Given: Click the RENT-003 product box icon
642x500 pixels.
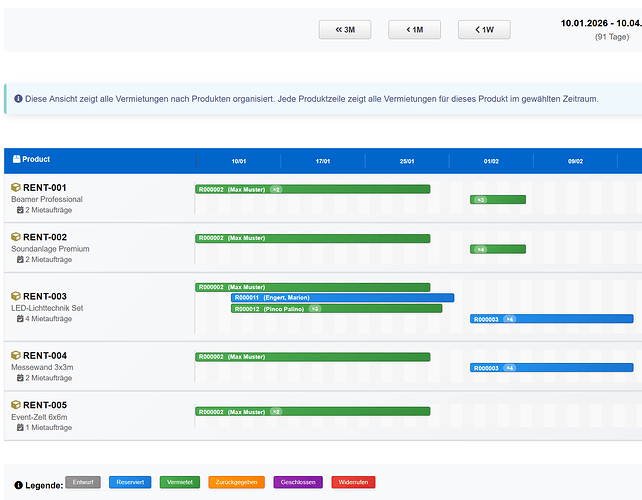Looking at the screenshot, I should point(16,296).
